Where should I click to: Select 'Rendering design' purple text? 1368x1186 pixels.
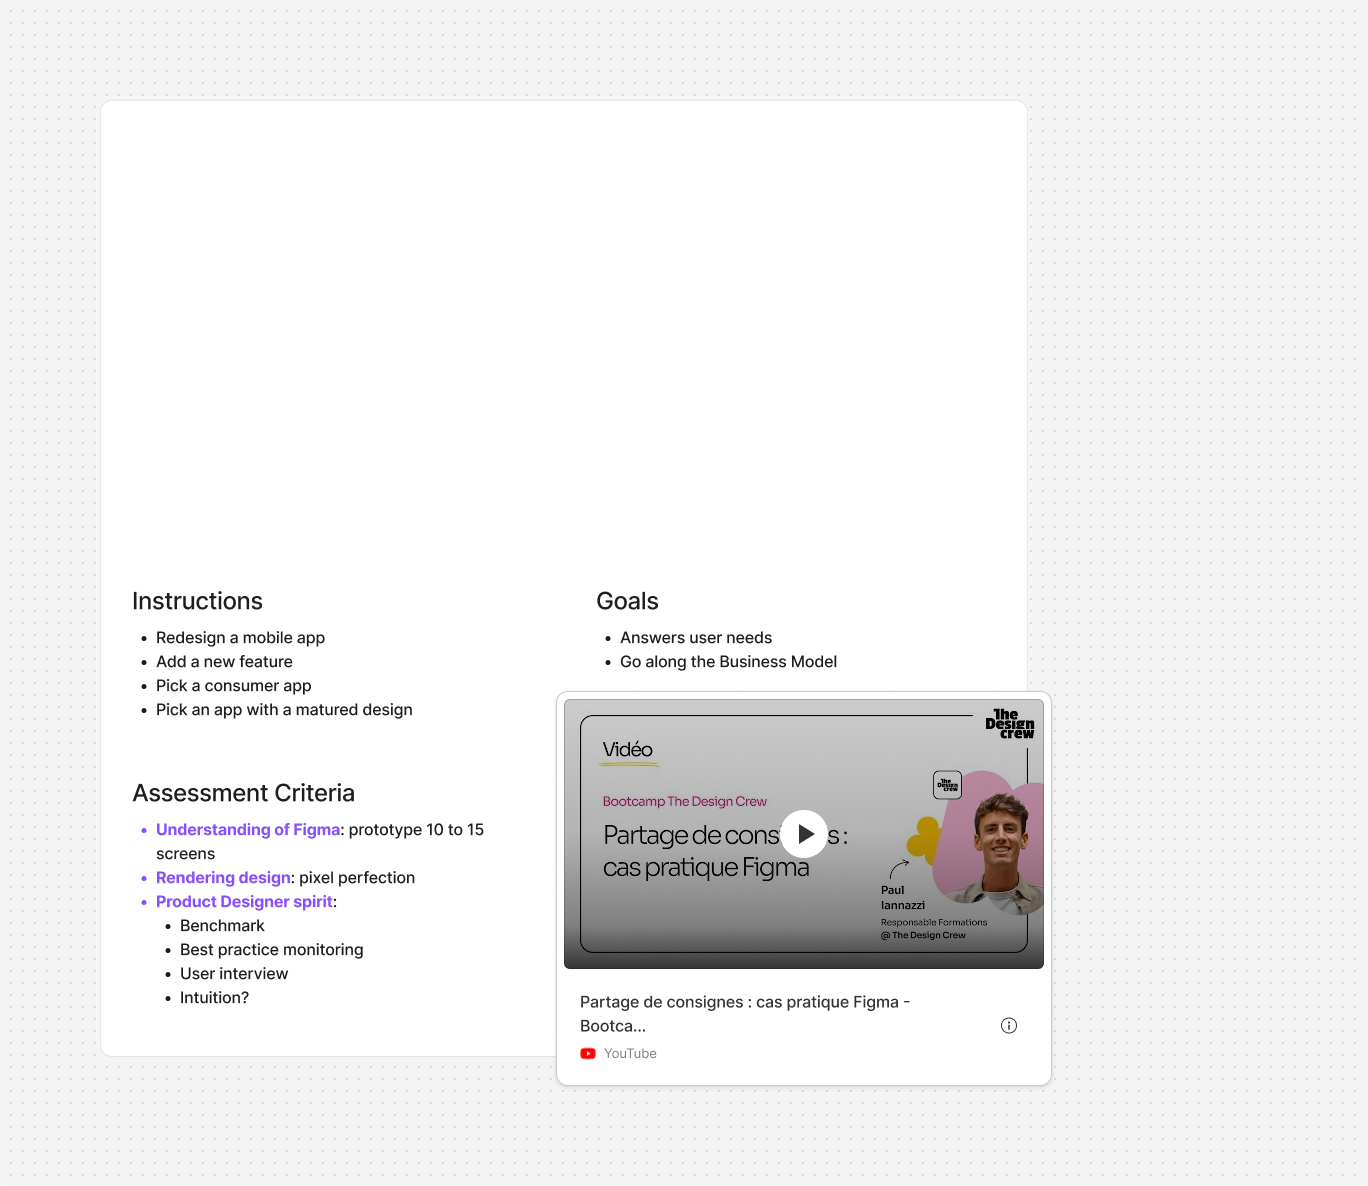[x=223, y=877]
